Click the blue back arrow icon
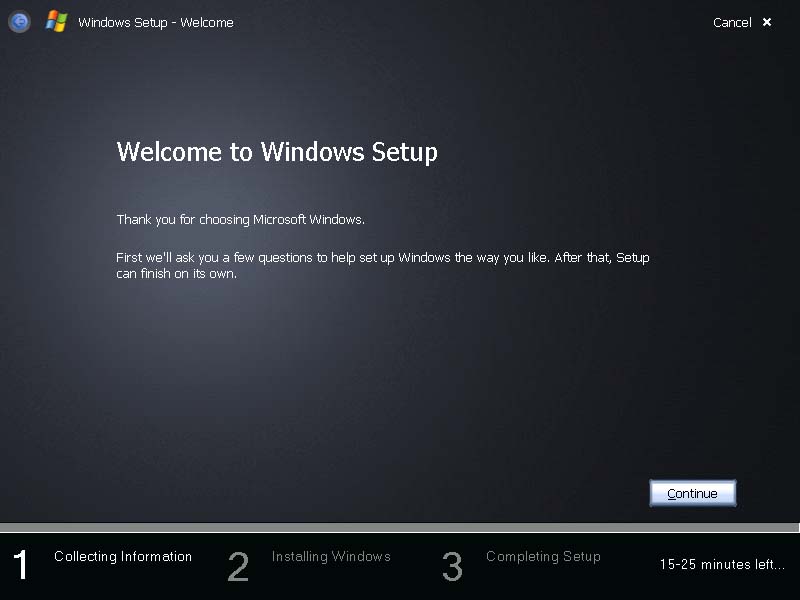The height and width of the screenshot is (600, 800). point(19,22)
